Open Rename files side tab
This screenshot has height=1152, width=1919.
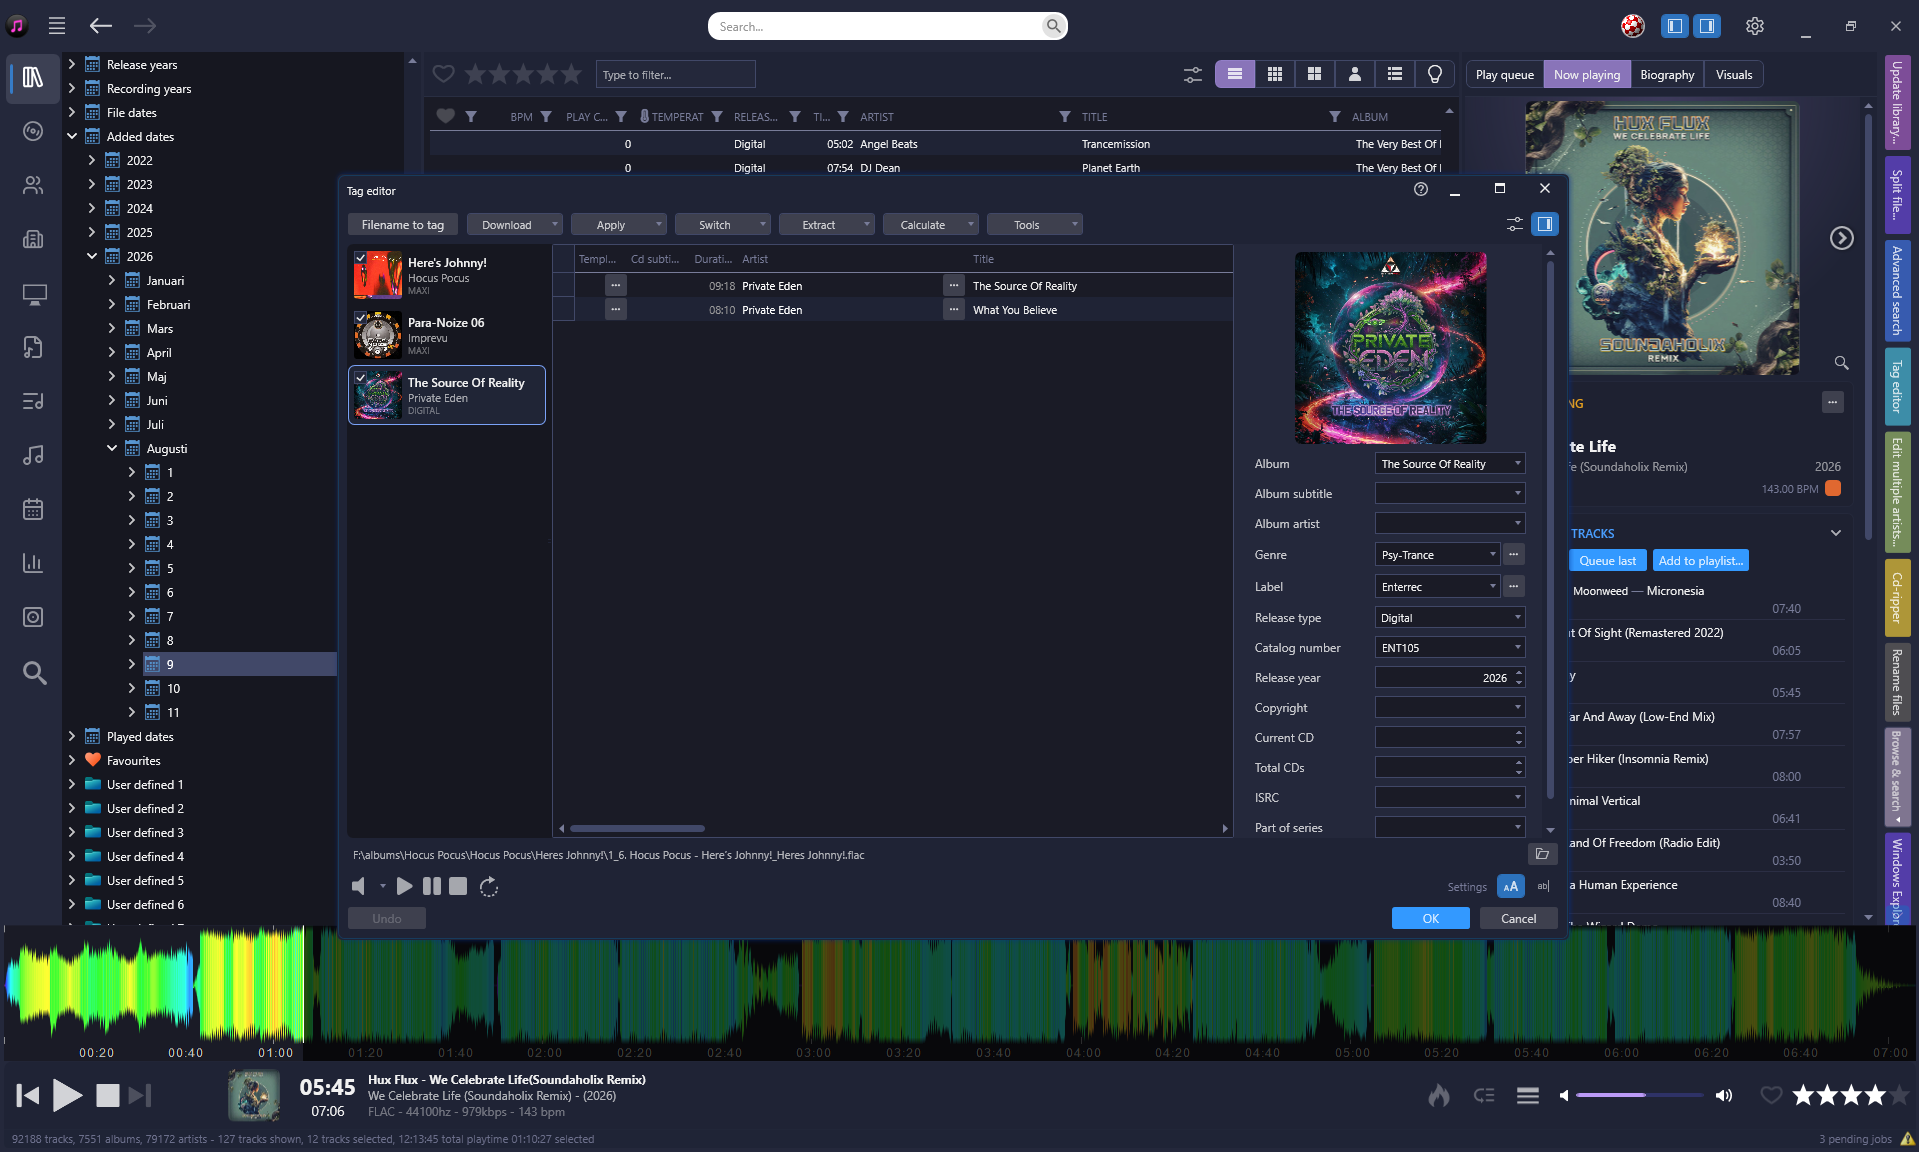[x=1897, y=682]
